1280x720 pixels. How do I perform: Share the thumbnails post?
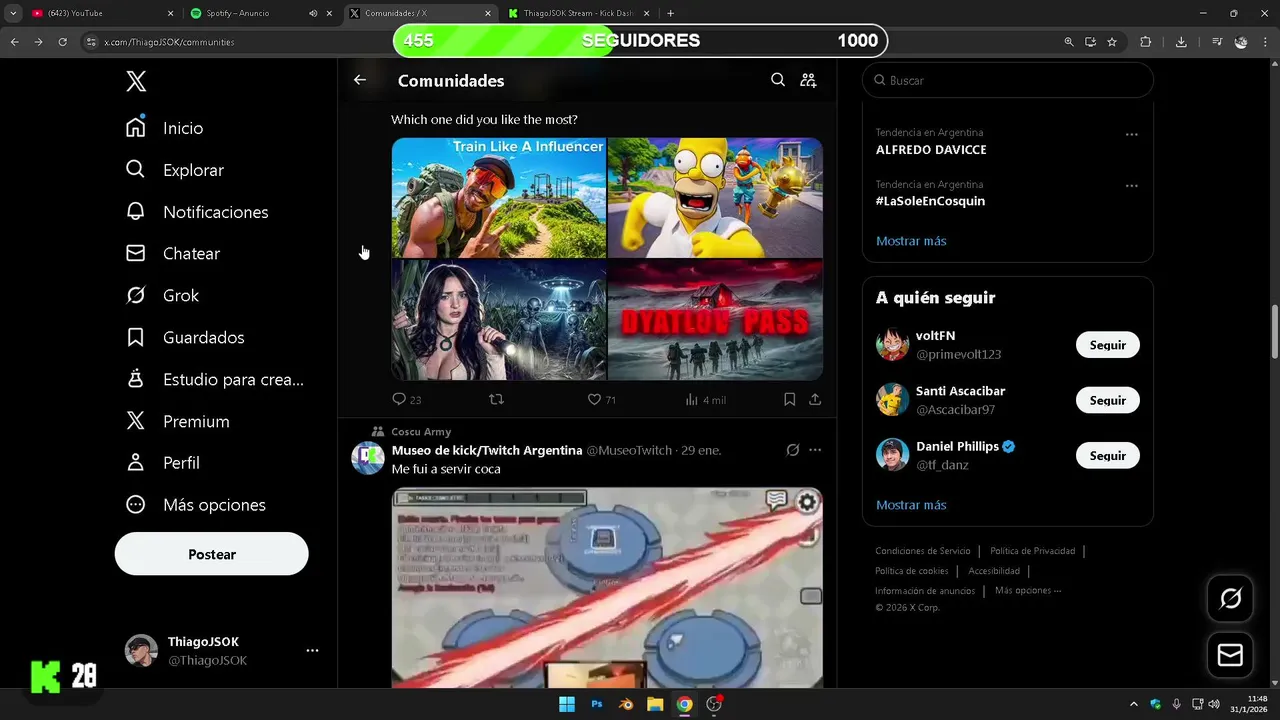click(815, 399)
